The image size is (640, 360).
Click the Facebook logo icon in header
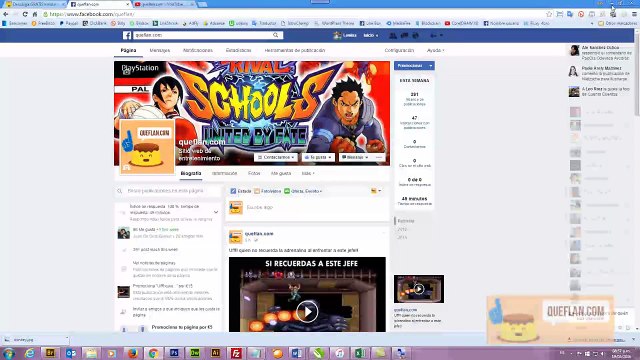click(127, 36)
